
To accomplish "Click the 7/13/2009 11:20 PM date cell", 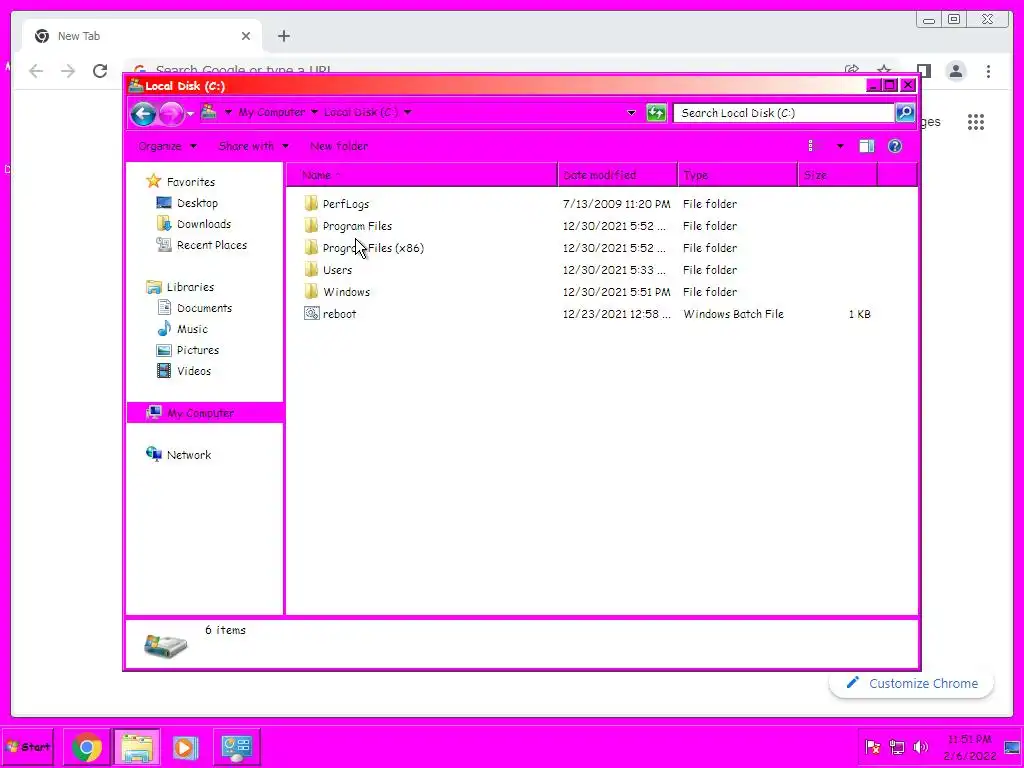I will tap(616, 204).
